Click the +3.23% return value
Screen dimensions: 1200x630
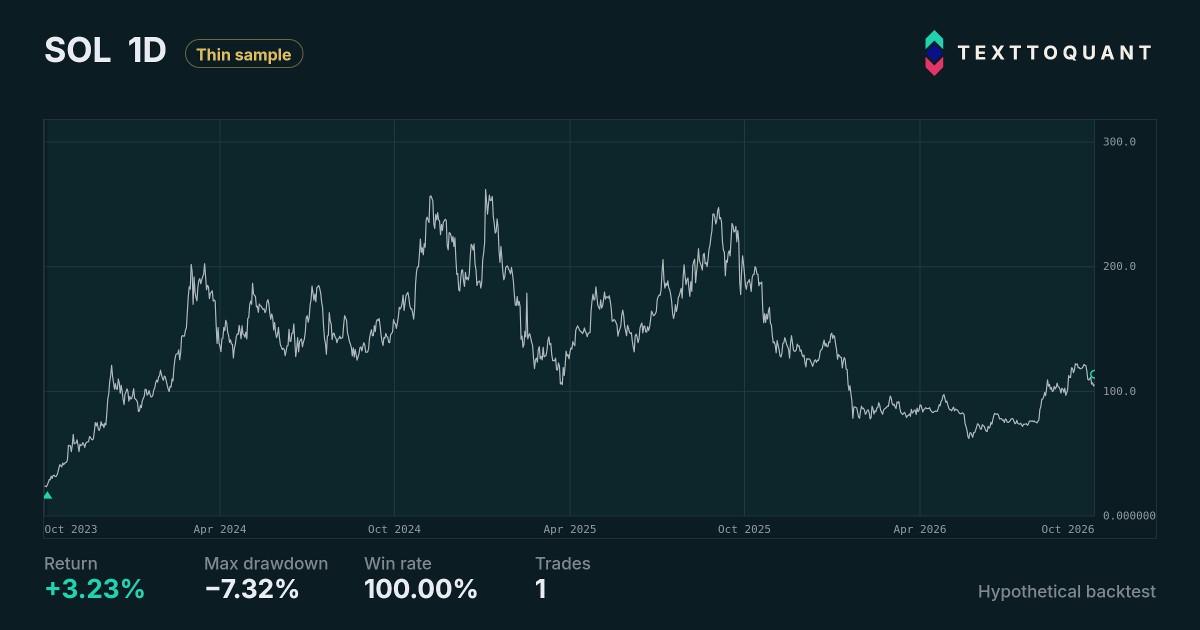click(95, 590)
